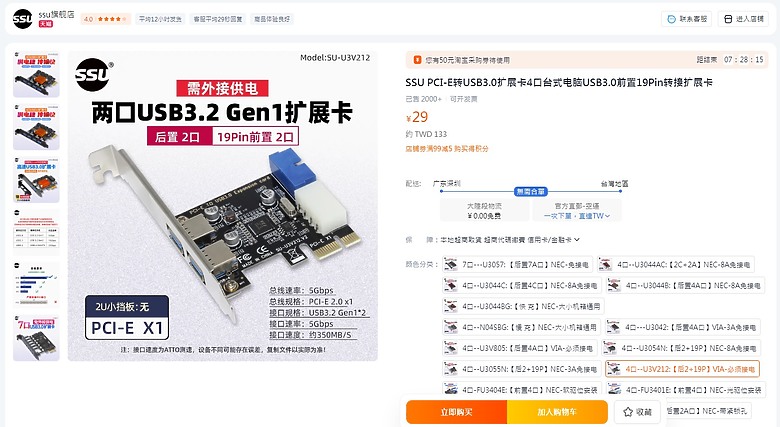Screen dimensions: 780x427
Task: Click the orange coupon icon in banner
Action: click(417, 60)
